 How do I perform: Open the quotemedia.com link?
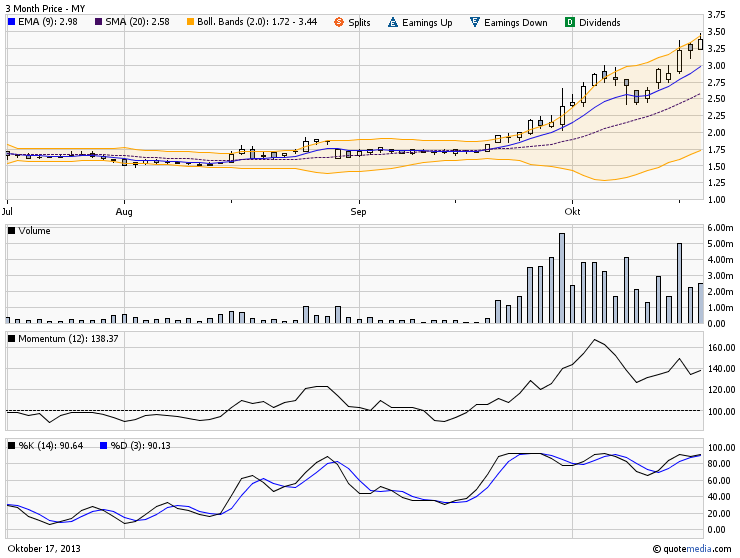697,548
